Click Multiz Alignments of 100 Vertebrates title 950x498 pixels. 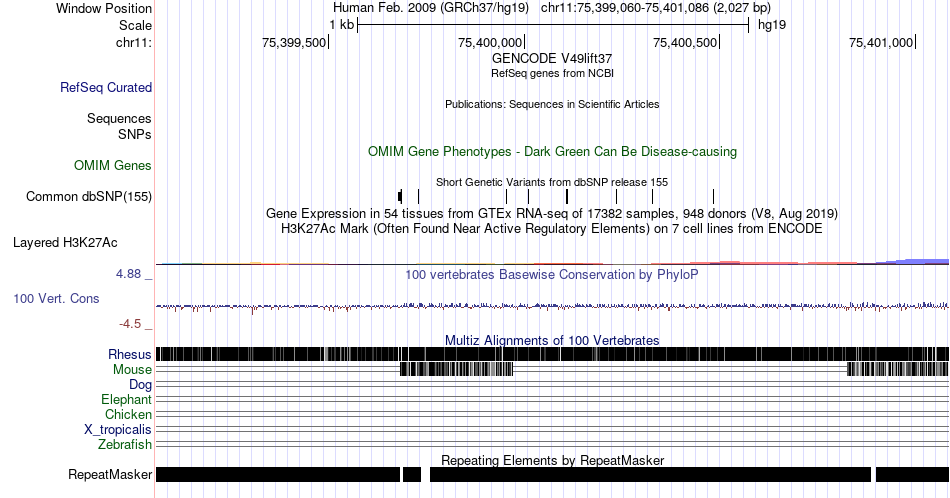552,340
